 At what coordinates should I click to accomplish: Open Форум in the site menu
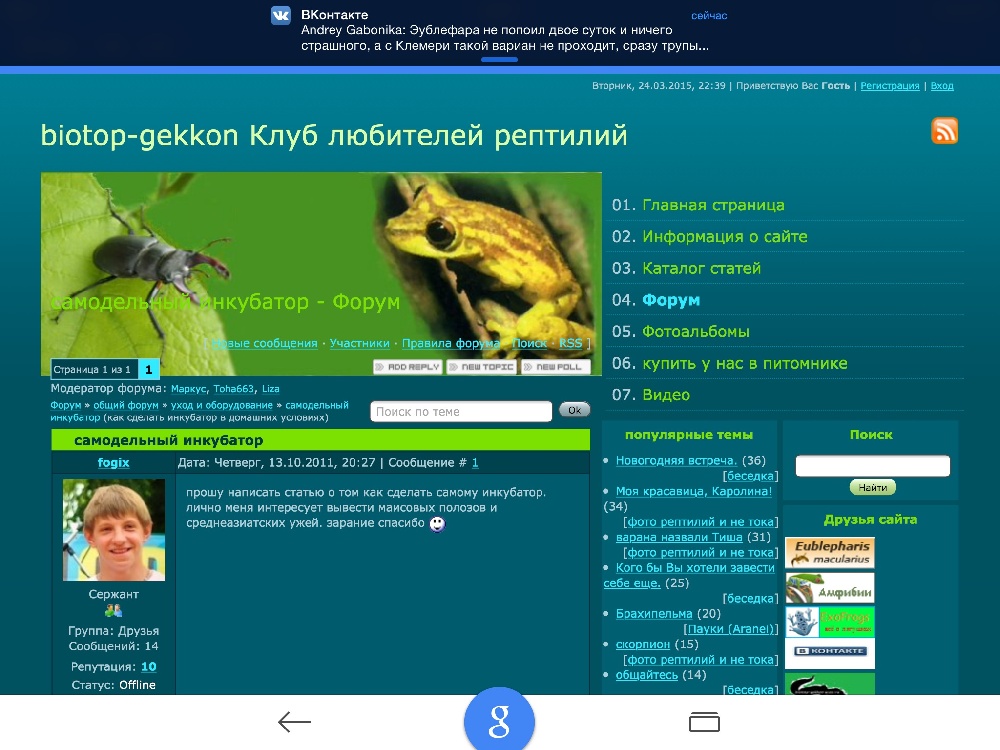tap(670, 300)
